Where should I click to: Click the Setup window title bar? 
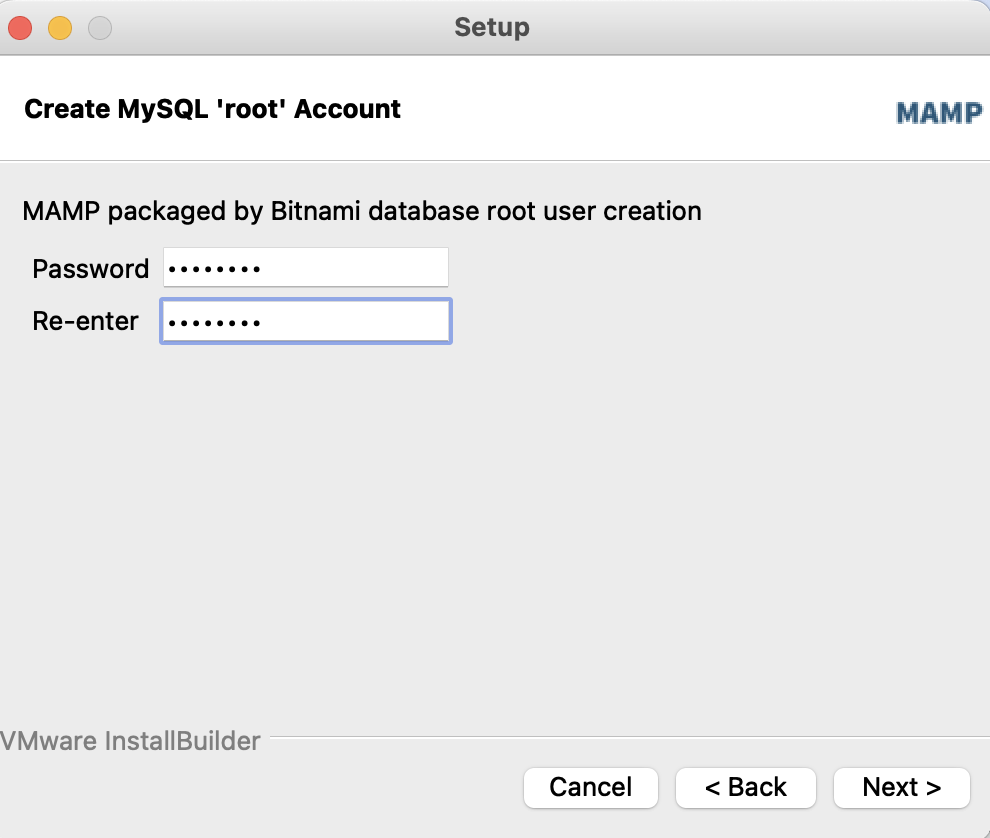[x=491, y=27]
